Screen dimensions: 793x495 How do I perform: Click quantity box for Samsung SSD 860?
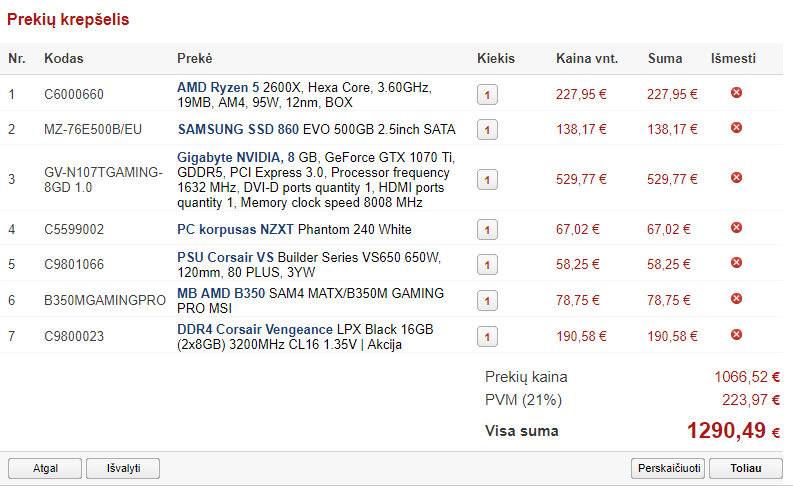point(487,129)
